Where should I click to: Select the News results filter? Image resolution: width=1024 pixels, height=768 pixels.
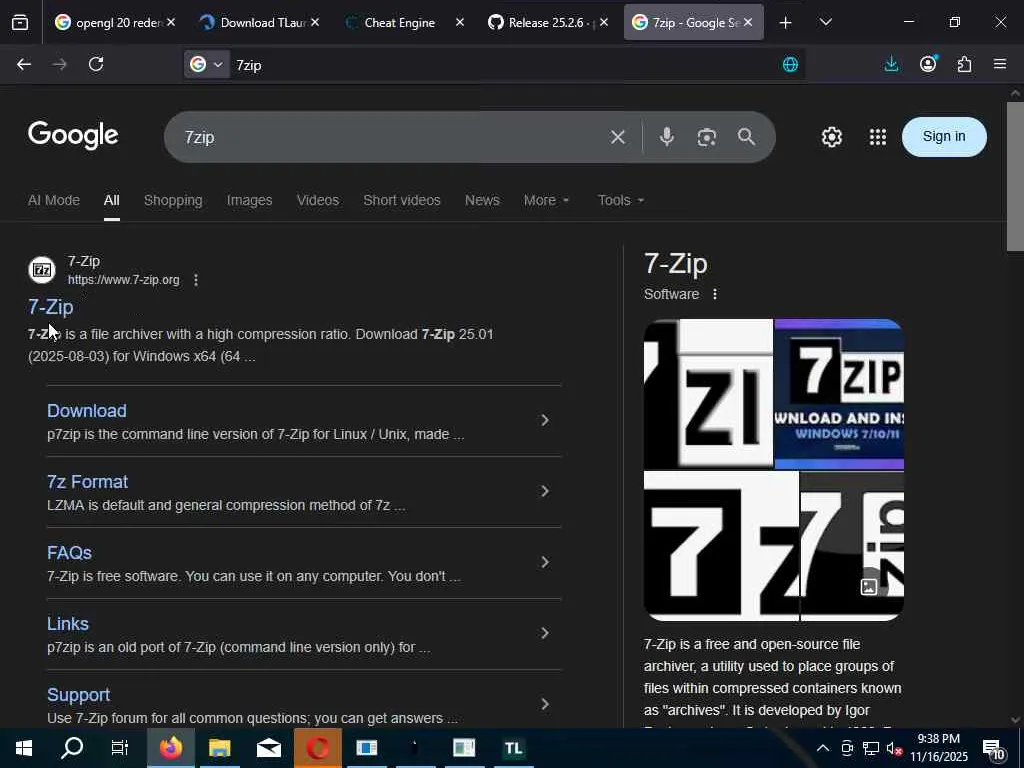click(482, 200)
